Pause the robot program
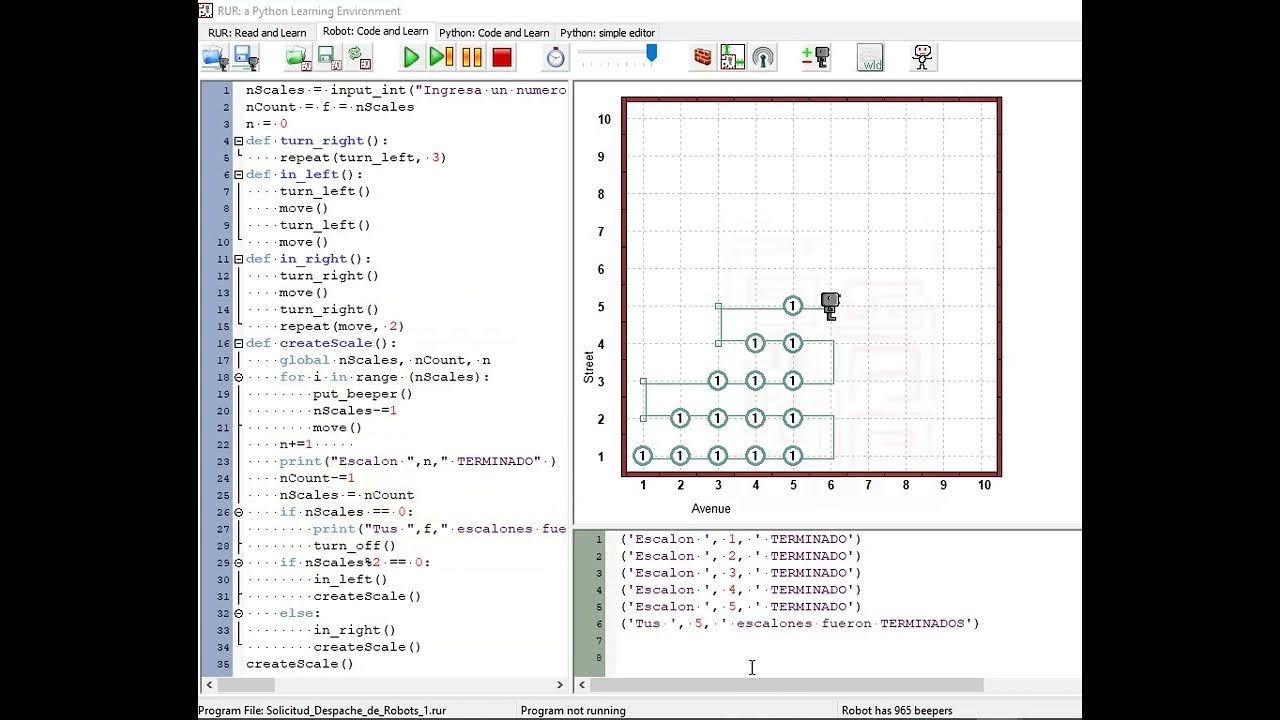 coord(471,58)
